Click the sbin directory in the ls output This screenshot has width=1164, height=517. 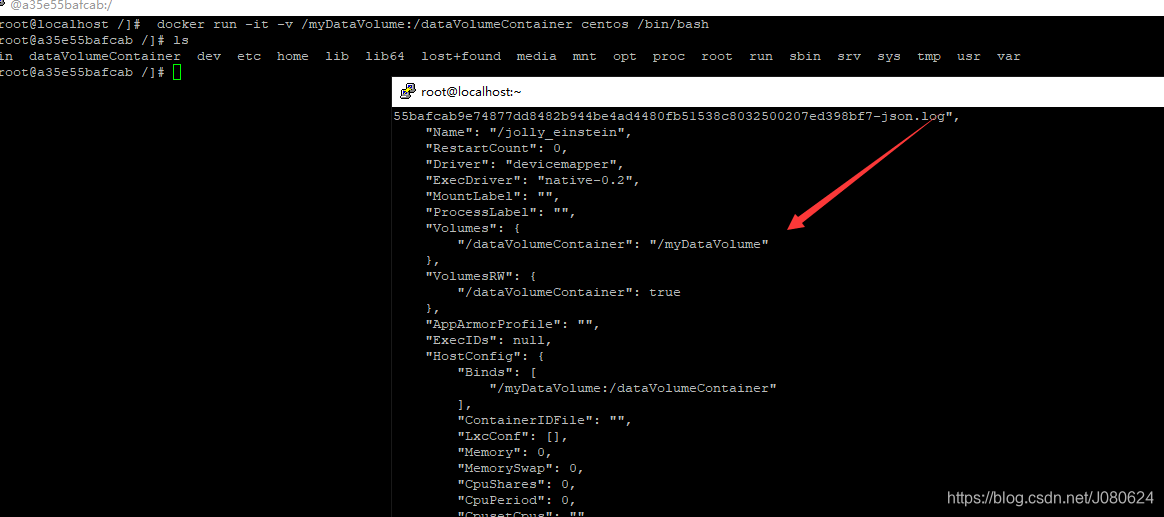coord(805,56)
